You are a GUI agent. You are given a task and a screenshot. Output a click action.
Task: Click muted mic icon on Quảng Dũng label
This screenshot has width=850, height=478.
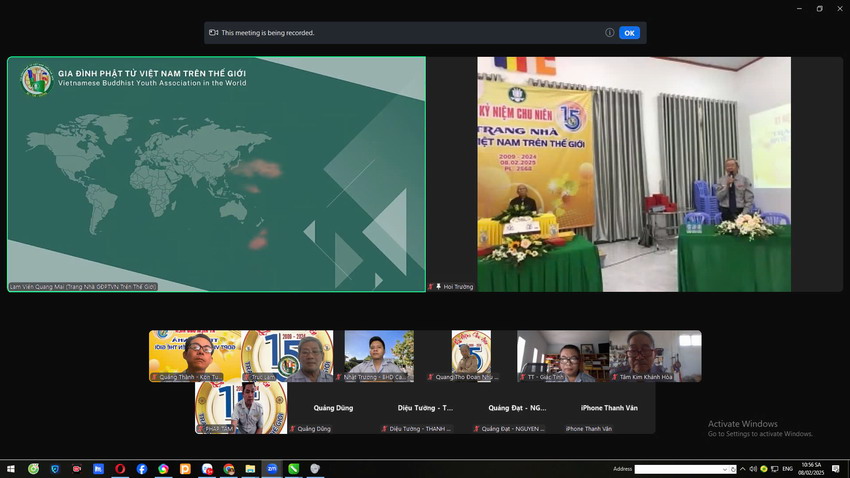point(293,429)
